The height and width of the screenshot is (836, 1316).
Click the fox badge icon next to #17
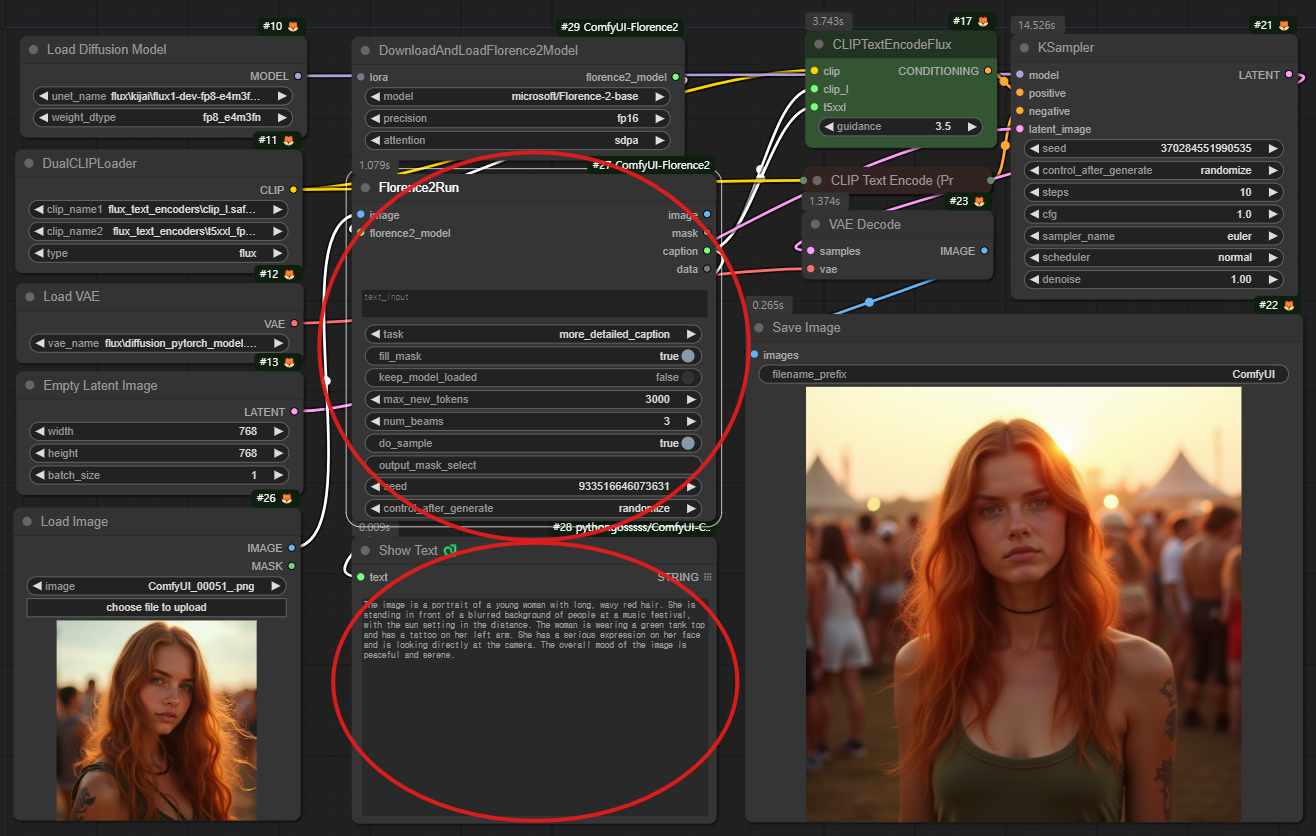tap(983, 21)
